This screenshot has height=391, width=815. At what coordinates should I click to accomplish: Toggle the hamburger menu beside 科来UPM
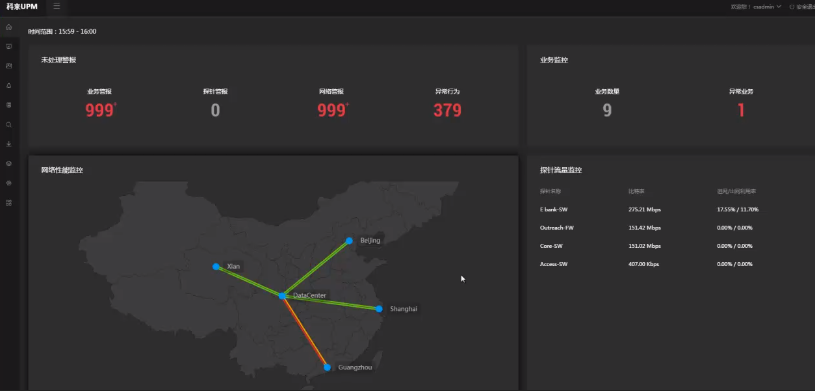[x=57, y=6]
